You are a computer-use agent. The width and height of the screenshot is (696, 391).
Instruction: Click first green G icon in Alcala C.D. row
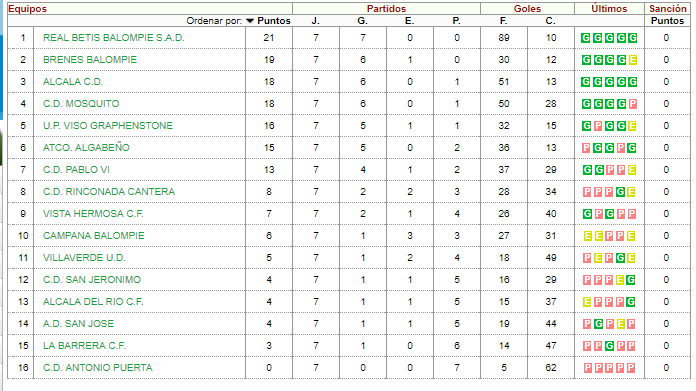pyautogui.click(x=586, y=82)
